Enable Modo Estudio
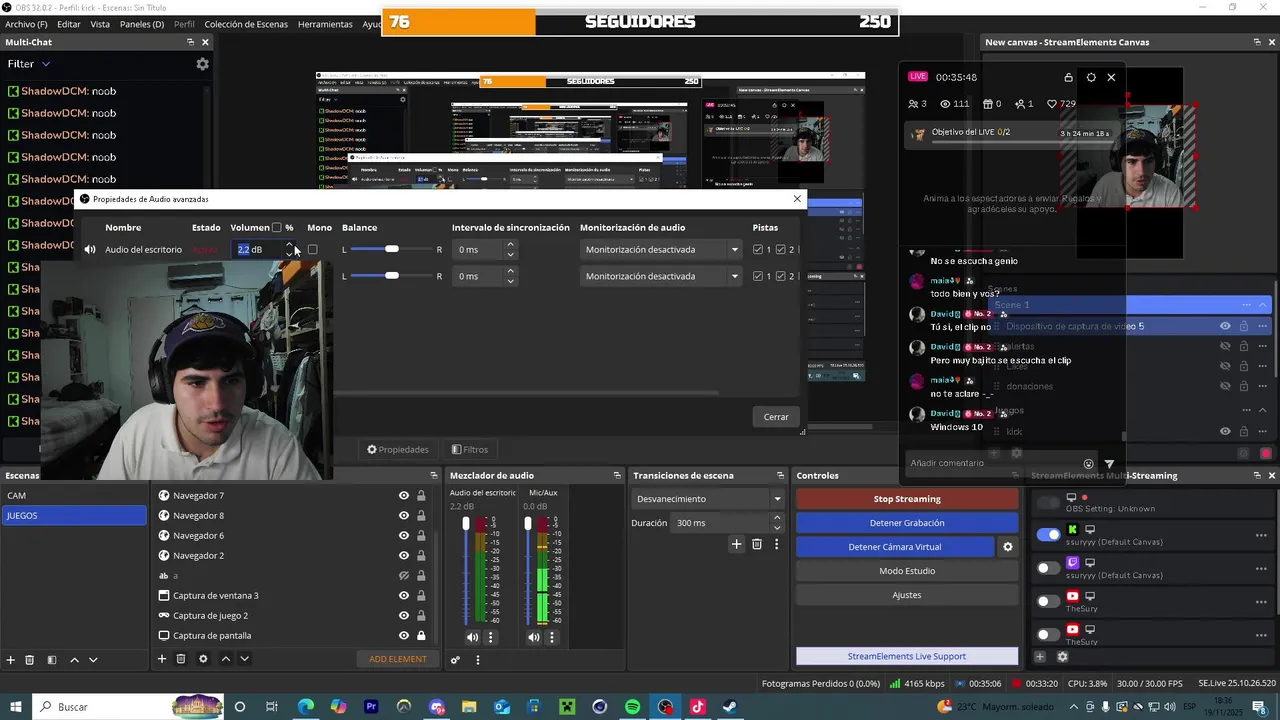Viewport: 1280px width, 720px height. [907, 571]
